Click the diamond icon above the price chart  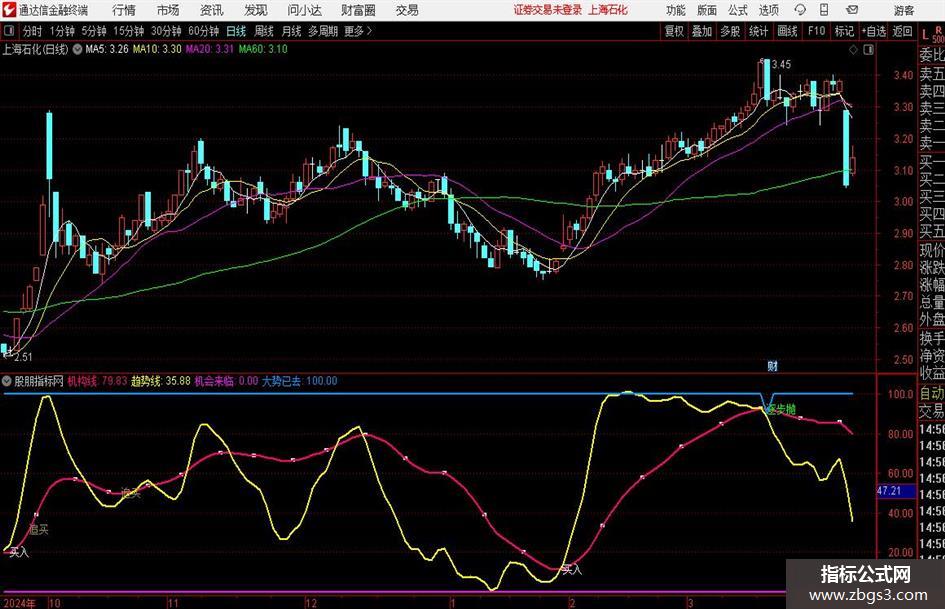(853, 49)
